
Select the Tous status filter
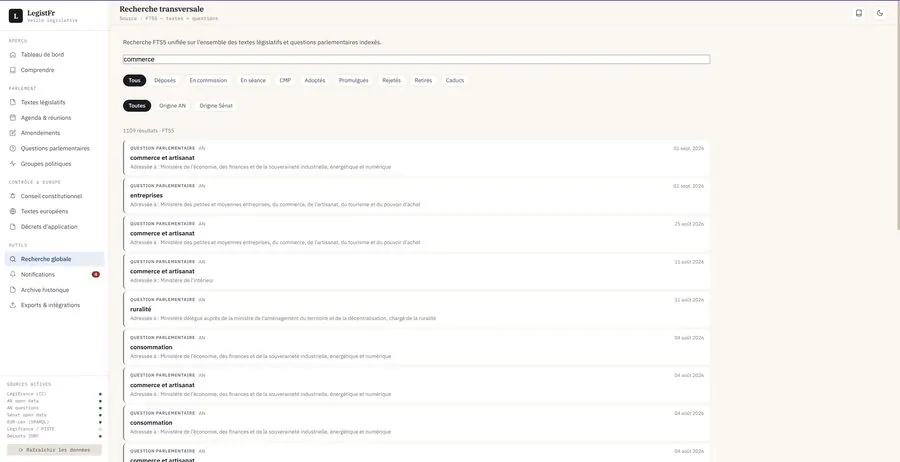click(134, 81)
